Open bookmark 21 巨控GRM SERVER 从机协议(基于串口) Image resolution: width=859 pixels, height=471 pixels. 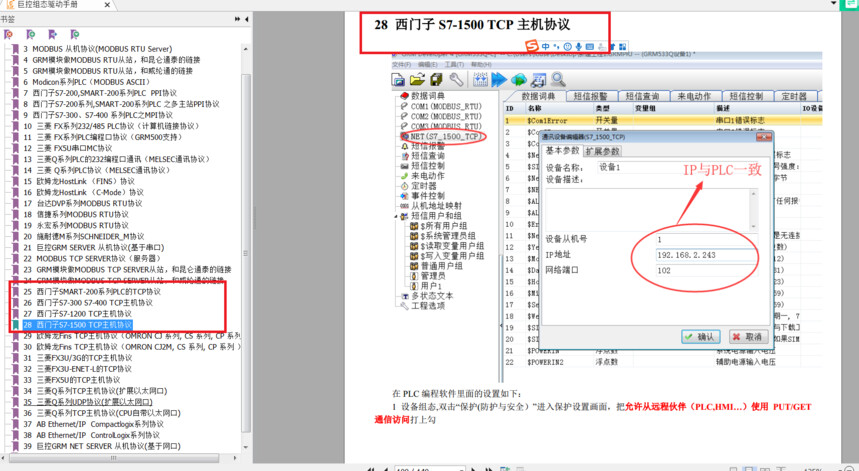(94, 247)
